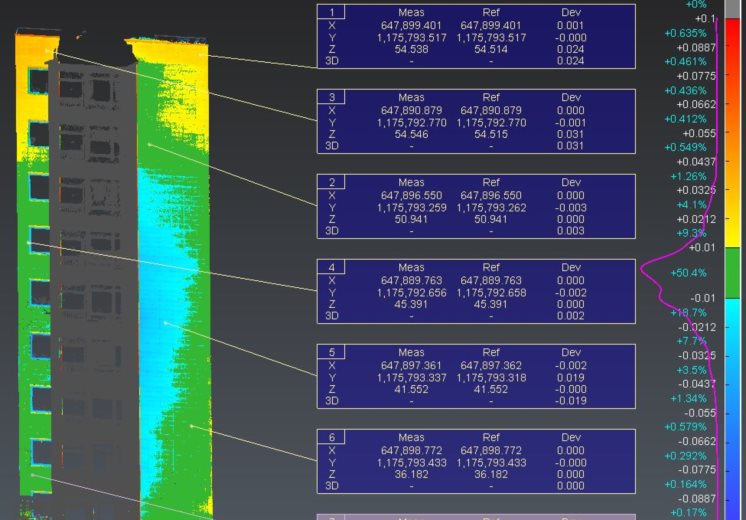Select annotation number box labeled 1

click(x=331, y=12)
